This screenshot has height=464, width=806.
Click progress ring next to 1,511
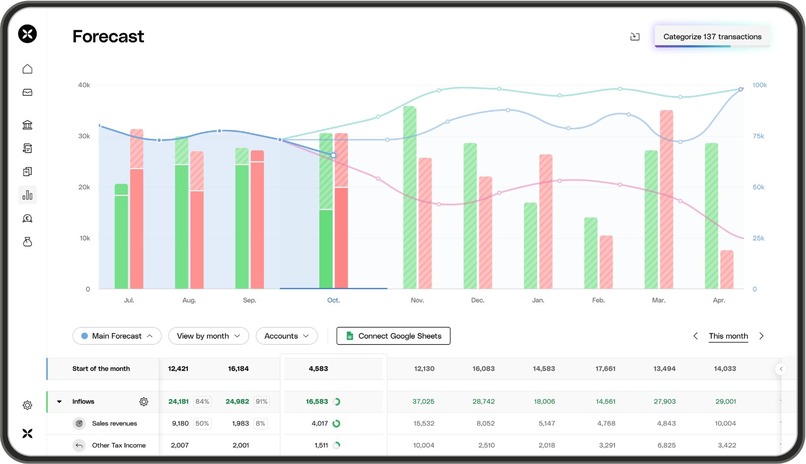336,446
